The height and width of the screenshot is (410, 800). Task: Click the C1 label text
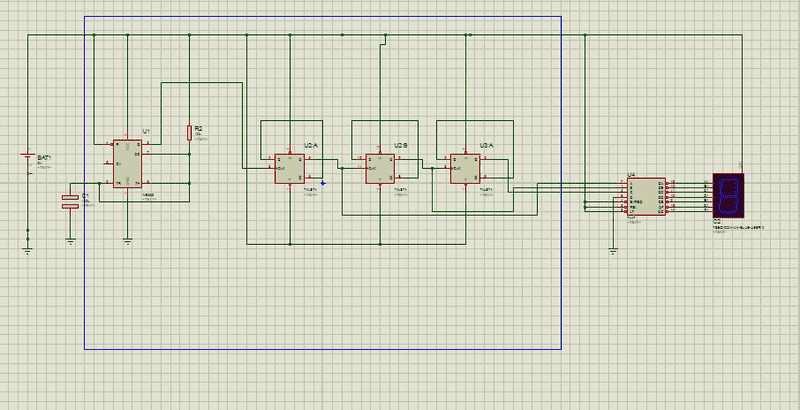85,195
